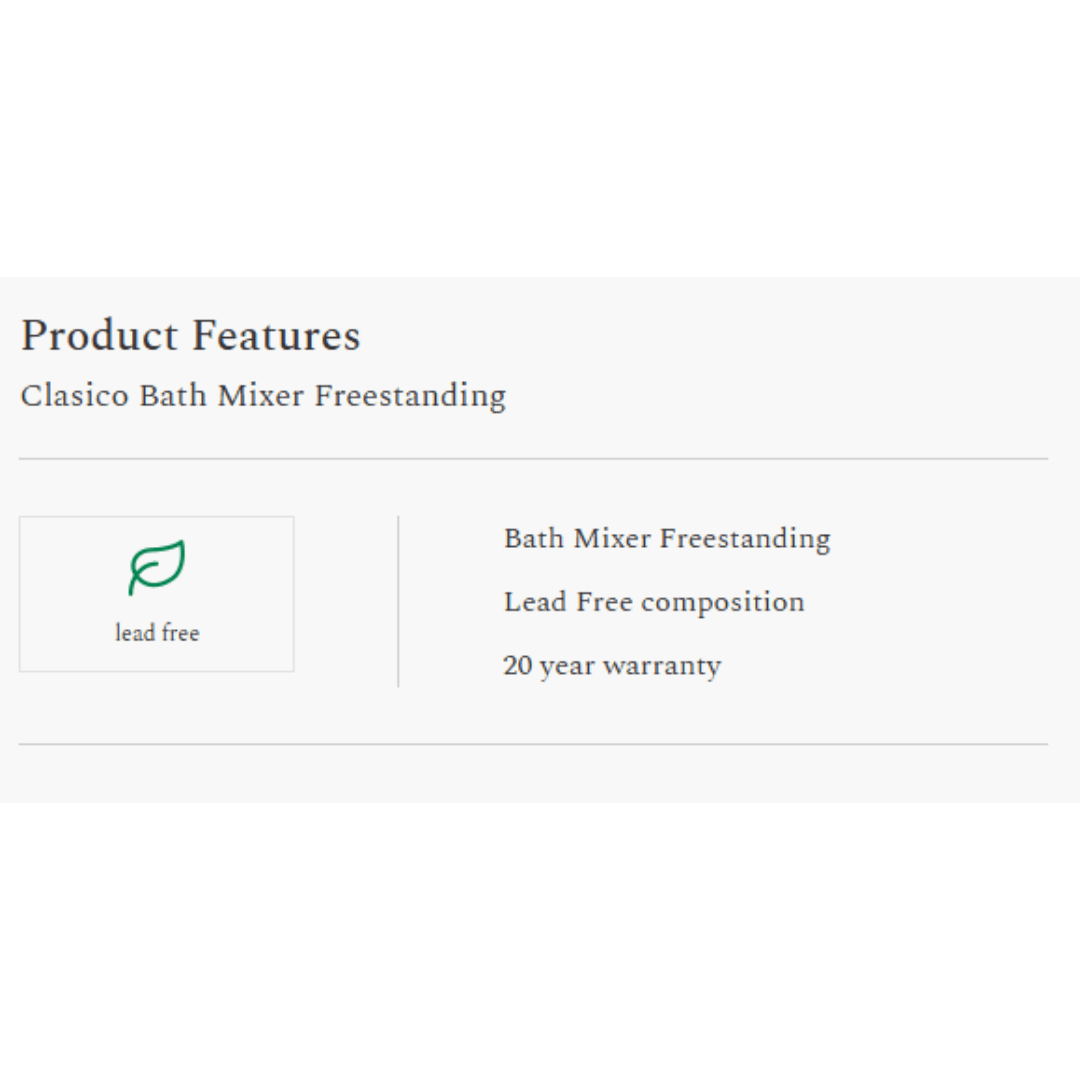
Task: Click the Clasico Bath Mixer Freestanding subtitle
Action: click(263, 396)
